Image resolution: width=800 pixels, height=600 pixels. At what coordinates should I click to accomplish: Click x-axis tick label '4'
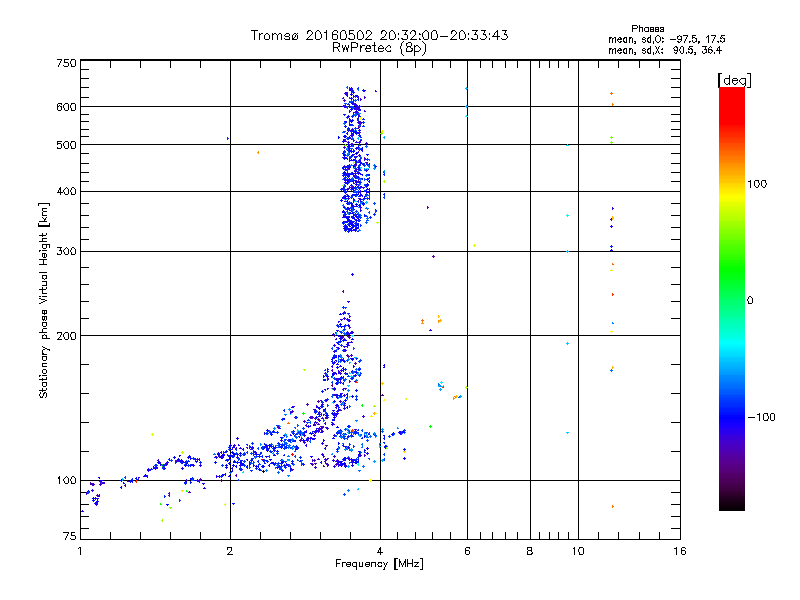point(380,551)
